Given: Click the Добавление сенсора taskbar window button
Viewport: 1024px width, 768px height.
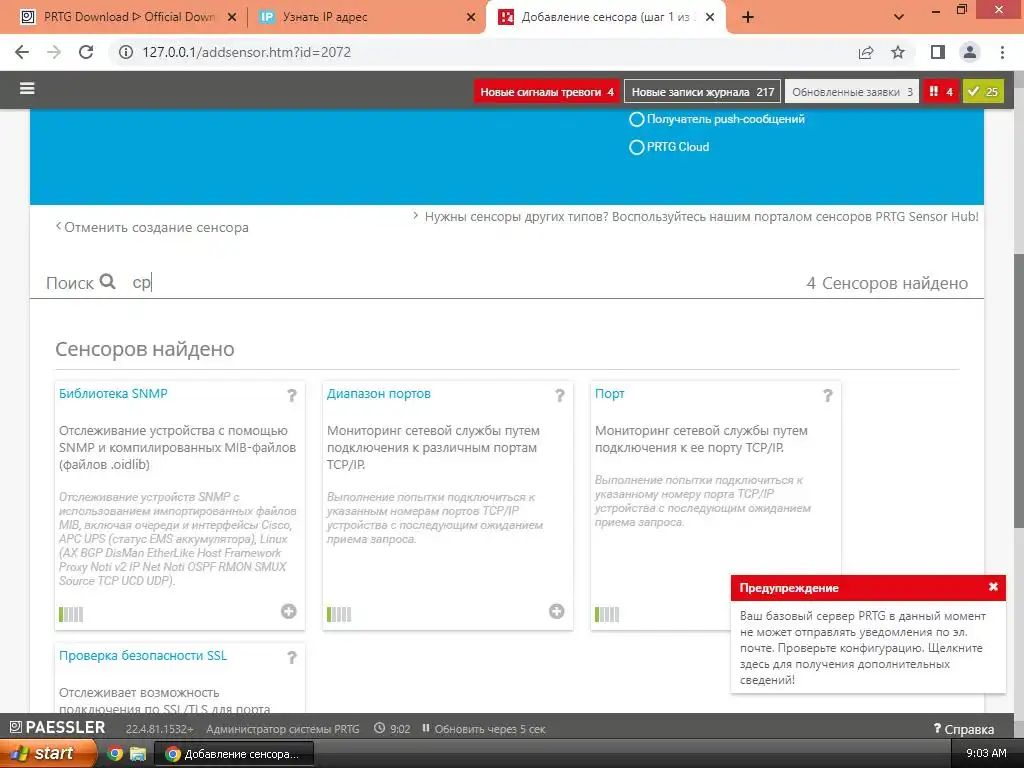Looking at the screenshot, I should (234, 754).
